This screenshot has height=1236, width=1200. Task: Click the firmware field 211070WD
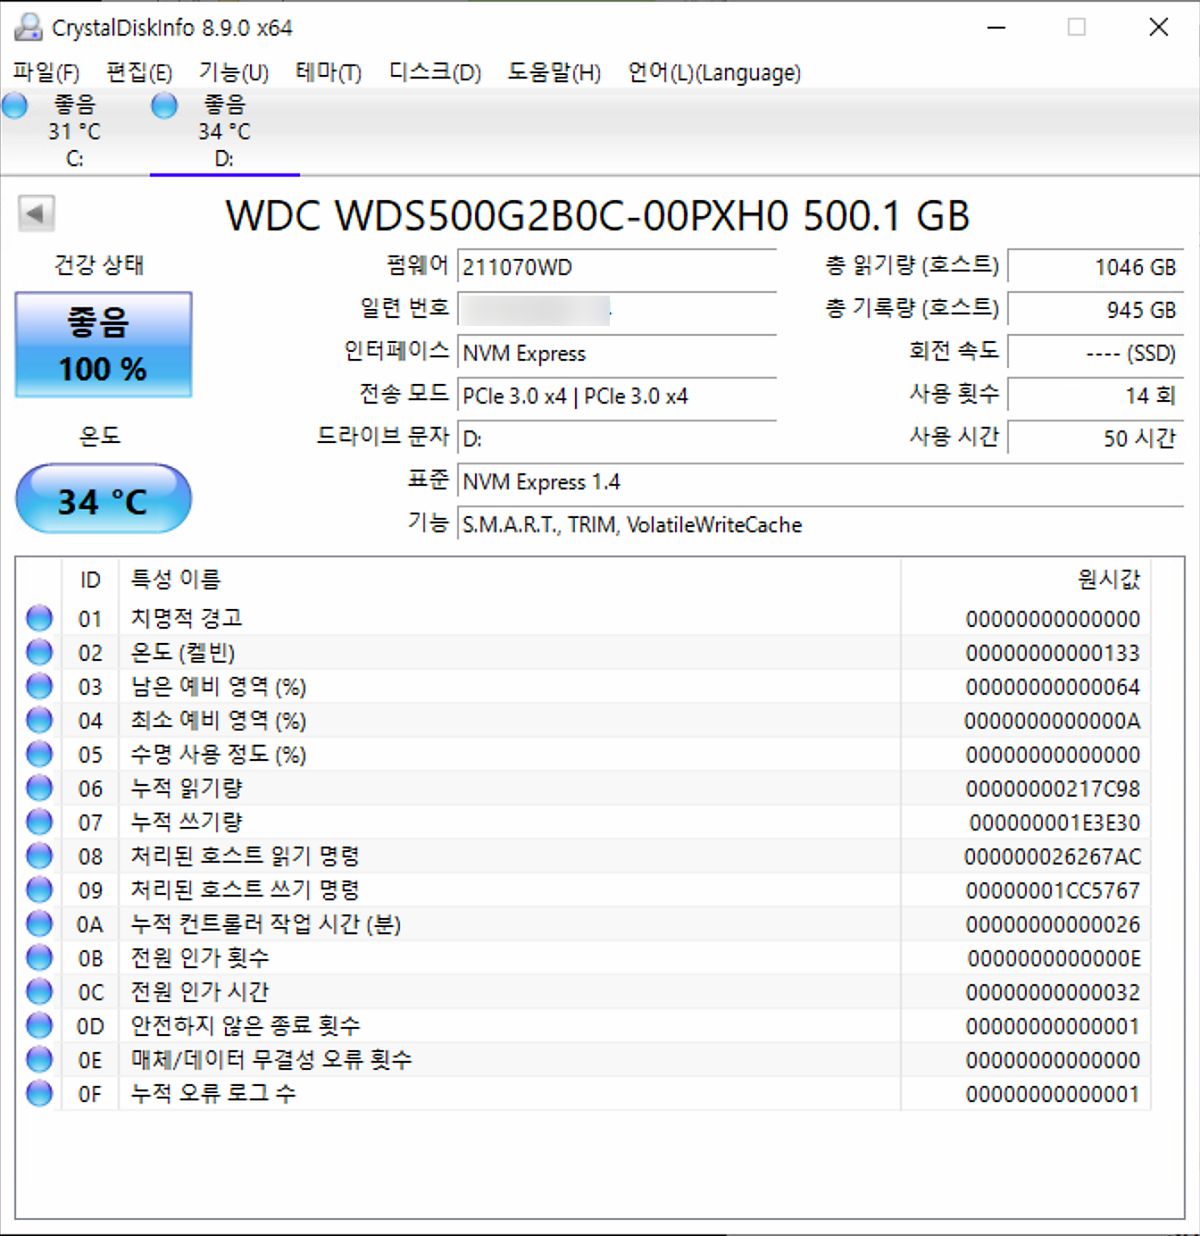[x=617, y=267]
